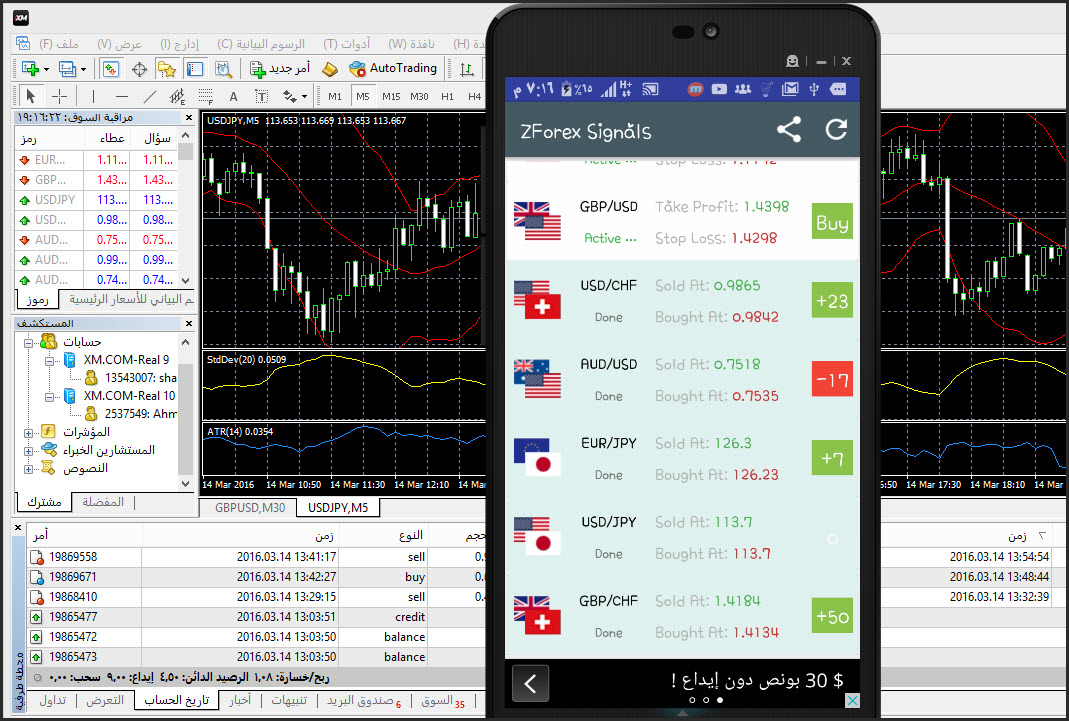Click the MetaTrader menu icon beside the File menu
The width and height of the screenshot is (1069, 721).
tap(23, 44)
